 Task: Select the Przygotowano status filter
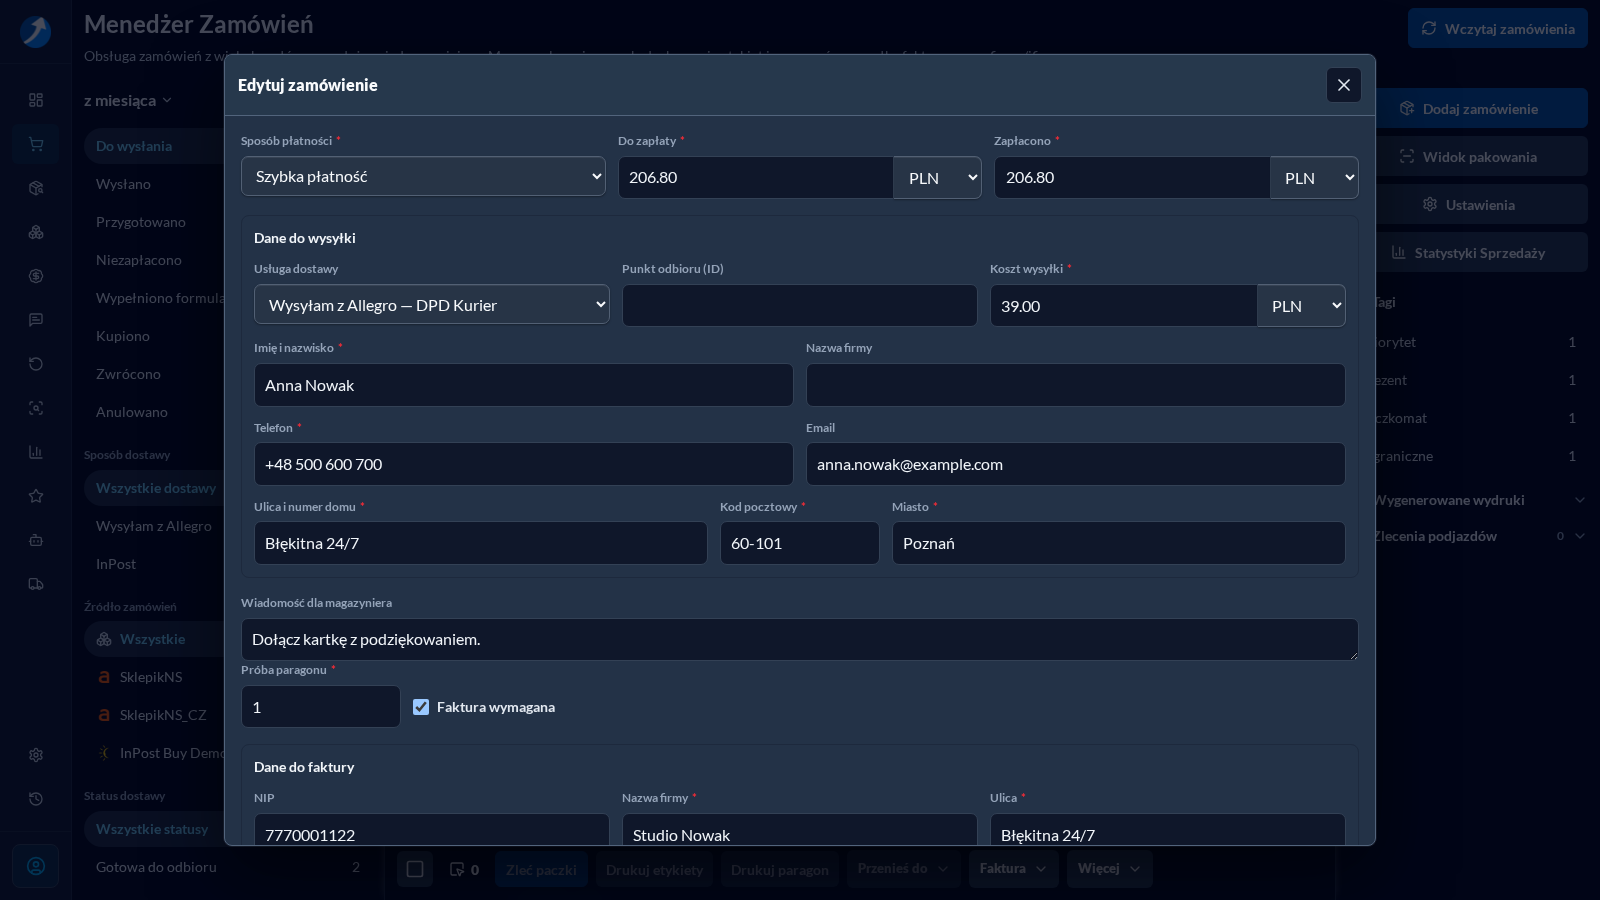155,222
